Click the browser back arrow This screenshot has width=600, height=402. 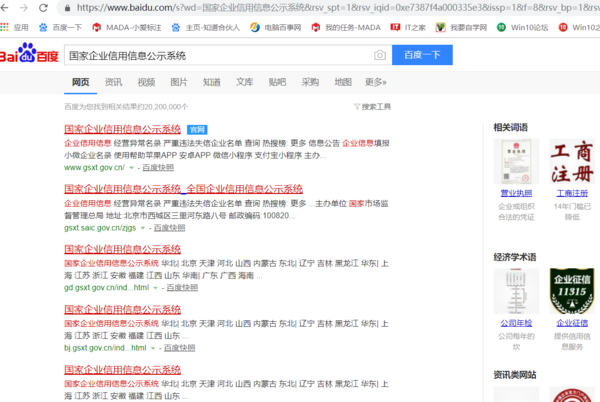coord(4,8)
